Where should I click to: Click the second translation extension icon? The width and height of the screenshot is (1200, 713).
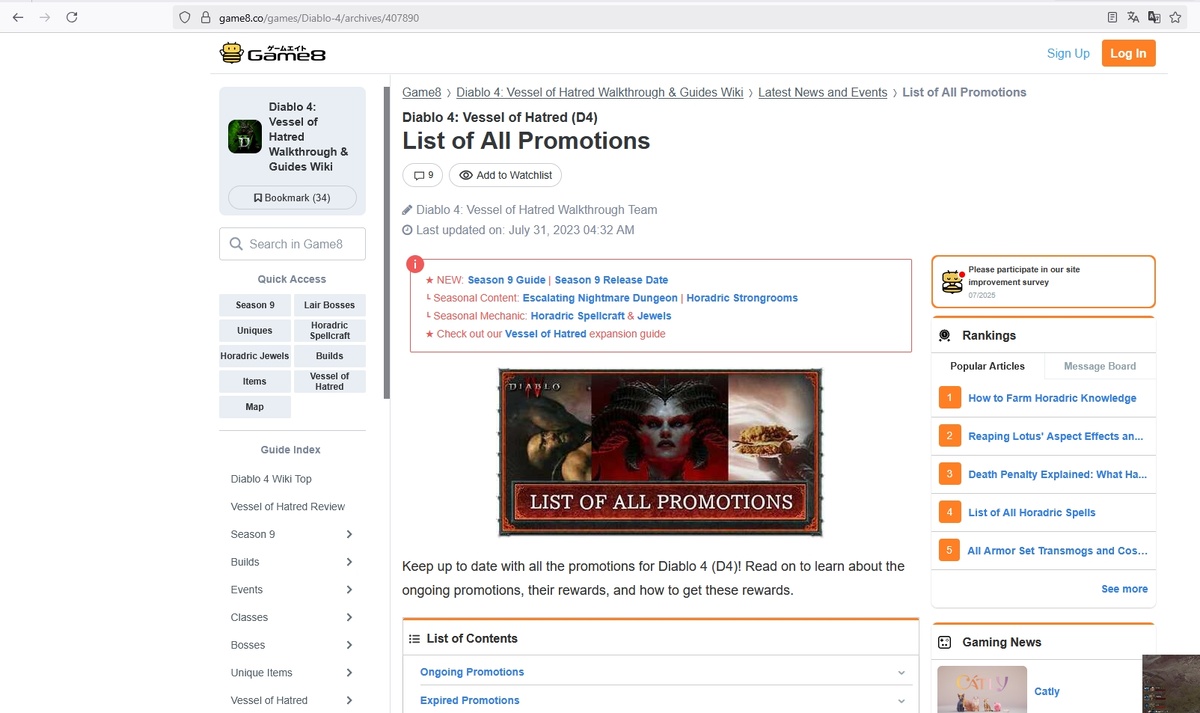(x=1154, y=17)
